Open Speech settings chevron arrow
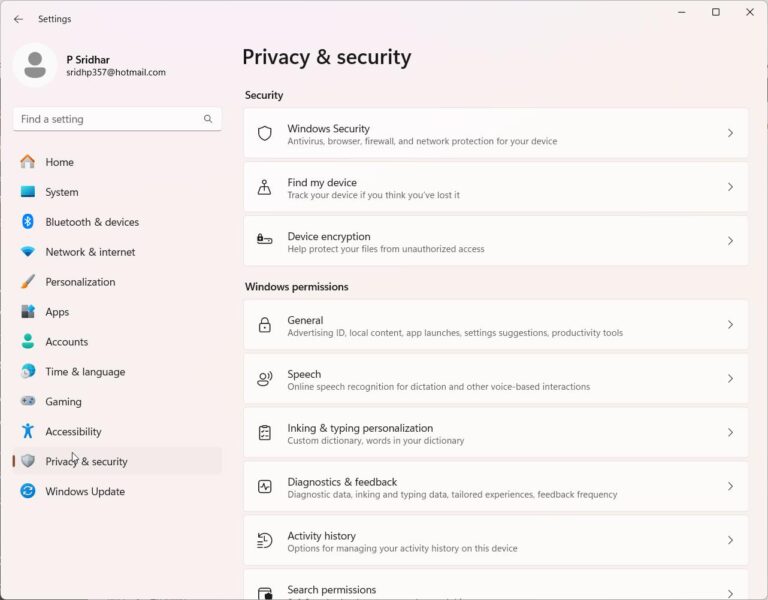The width and height of the screenshot is (768, 600). [x=730, y=379]
